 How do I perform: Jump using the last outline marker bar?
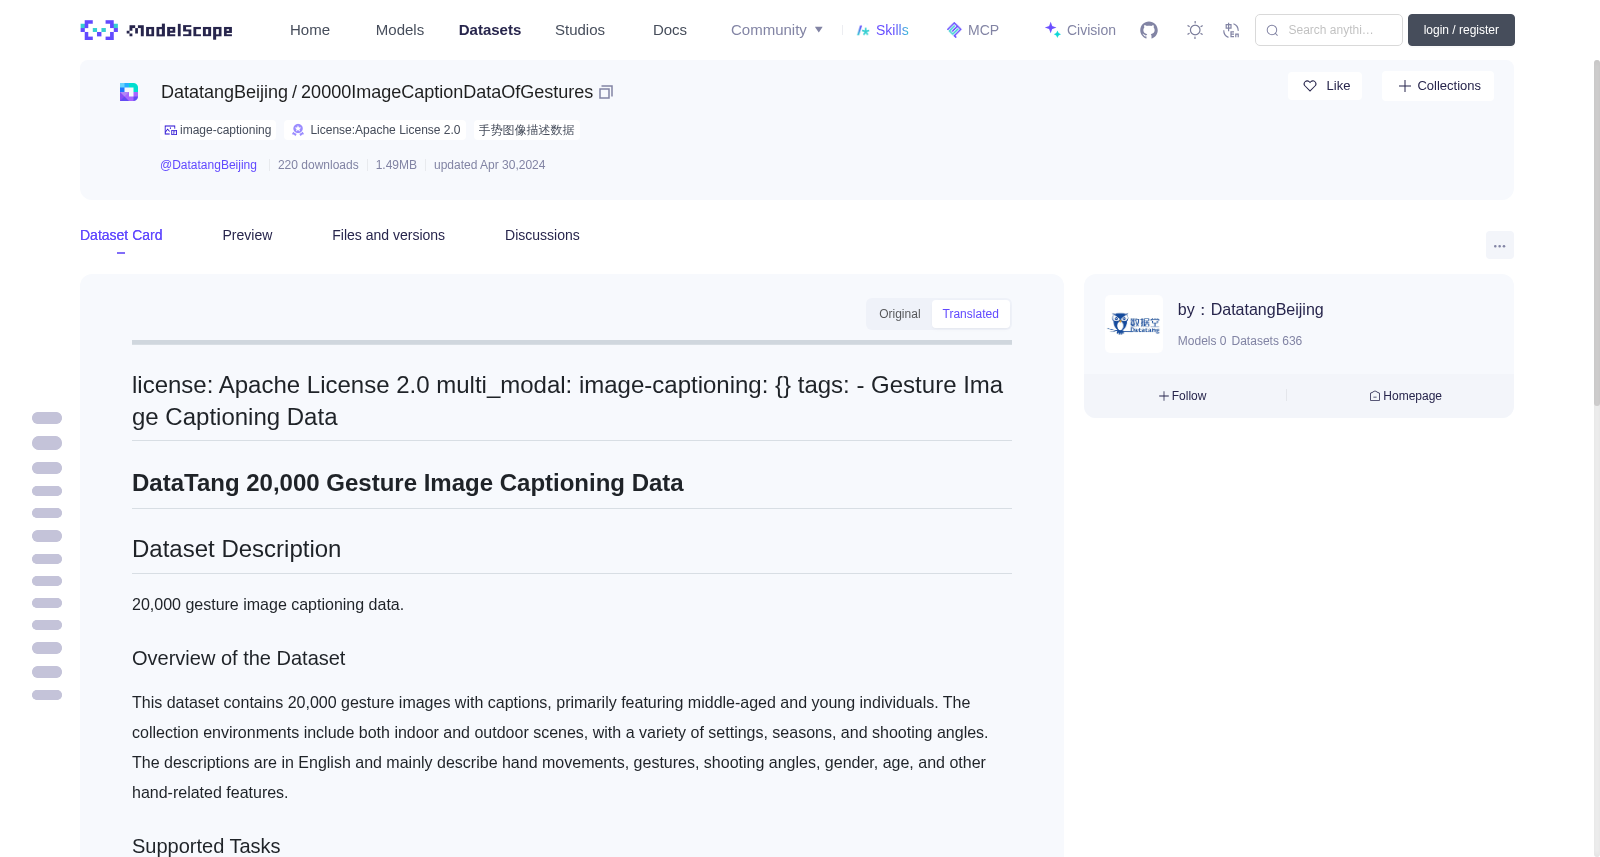pos(47,695)
